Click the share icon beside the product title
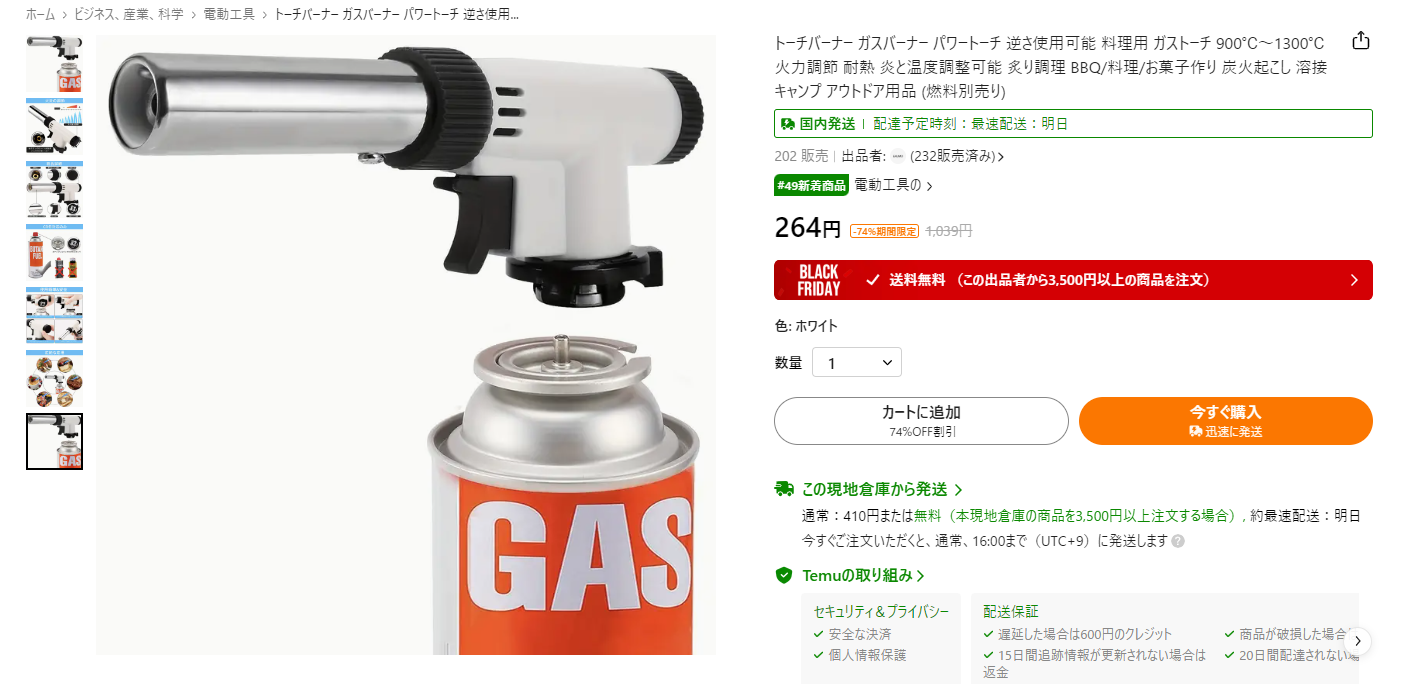Image resolution: width=1412 pixels, height=684 pixels. (1360, 41)
